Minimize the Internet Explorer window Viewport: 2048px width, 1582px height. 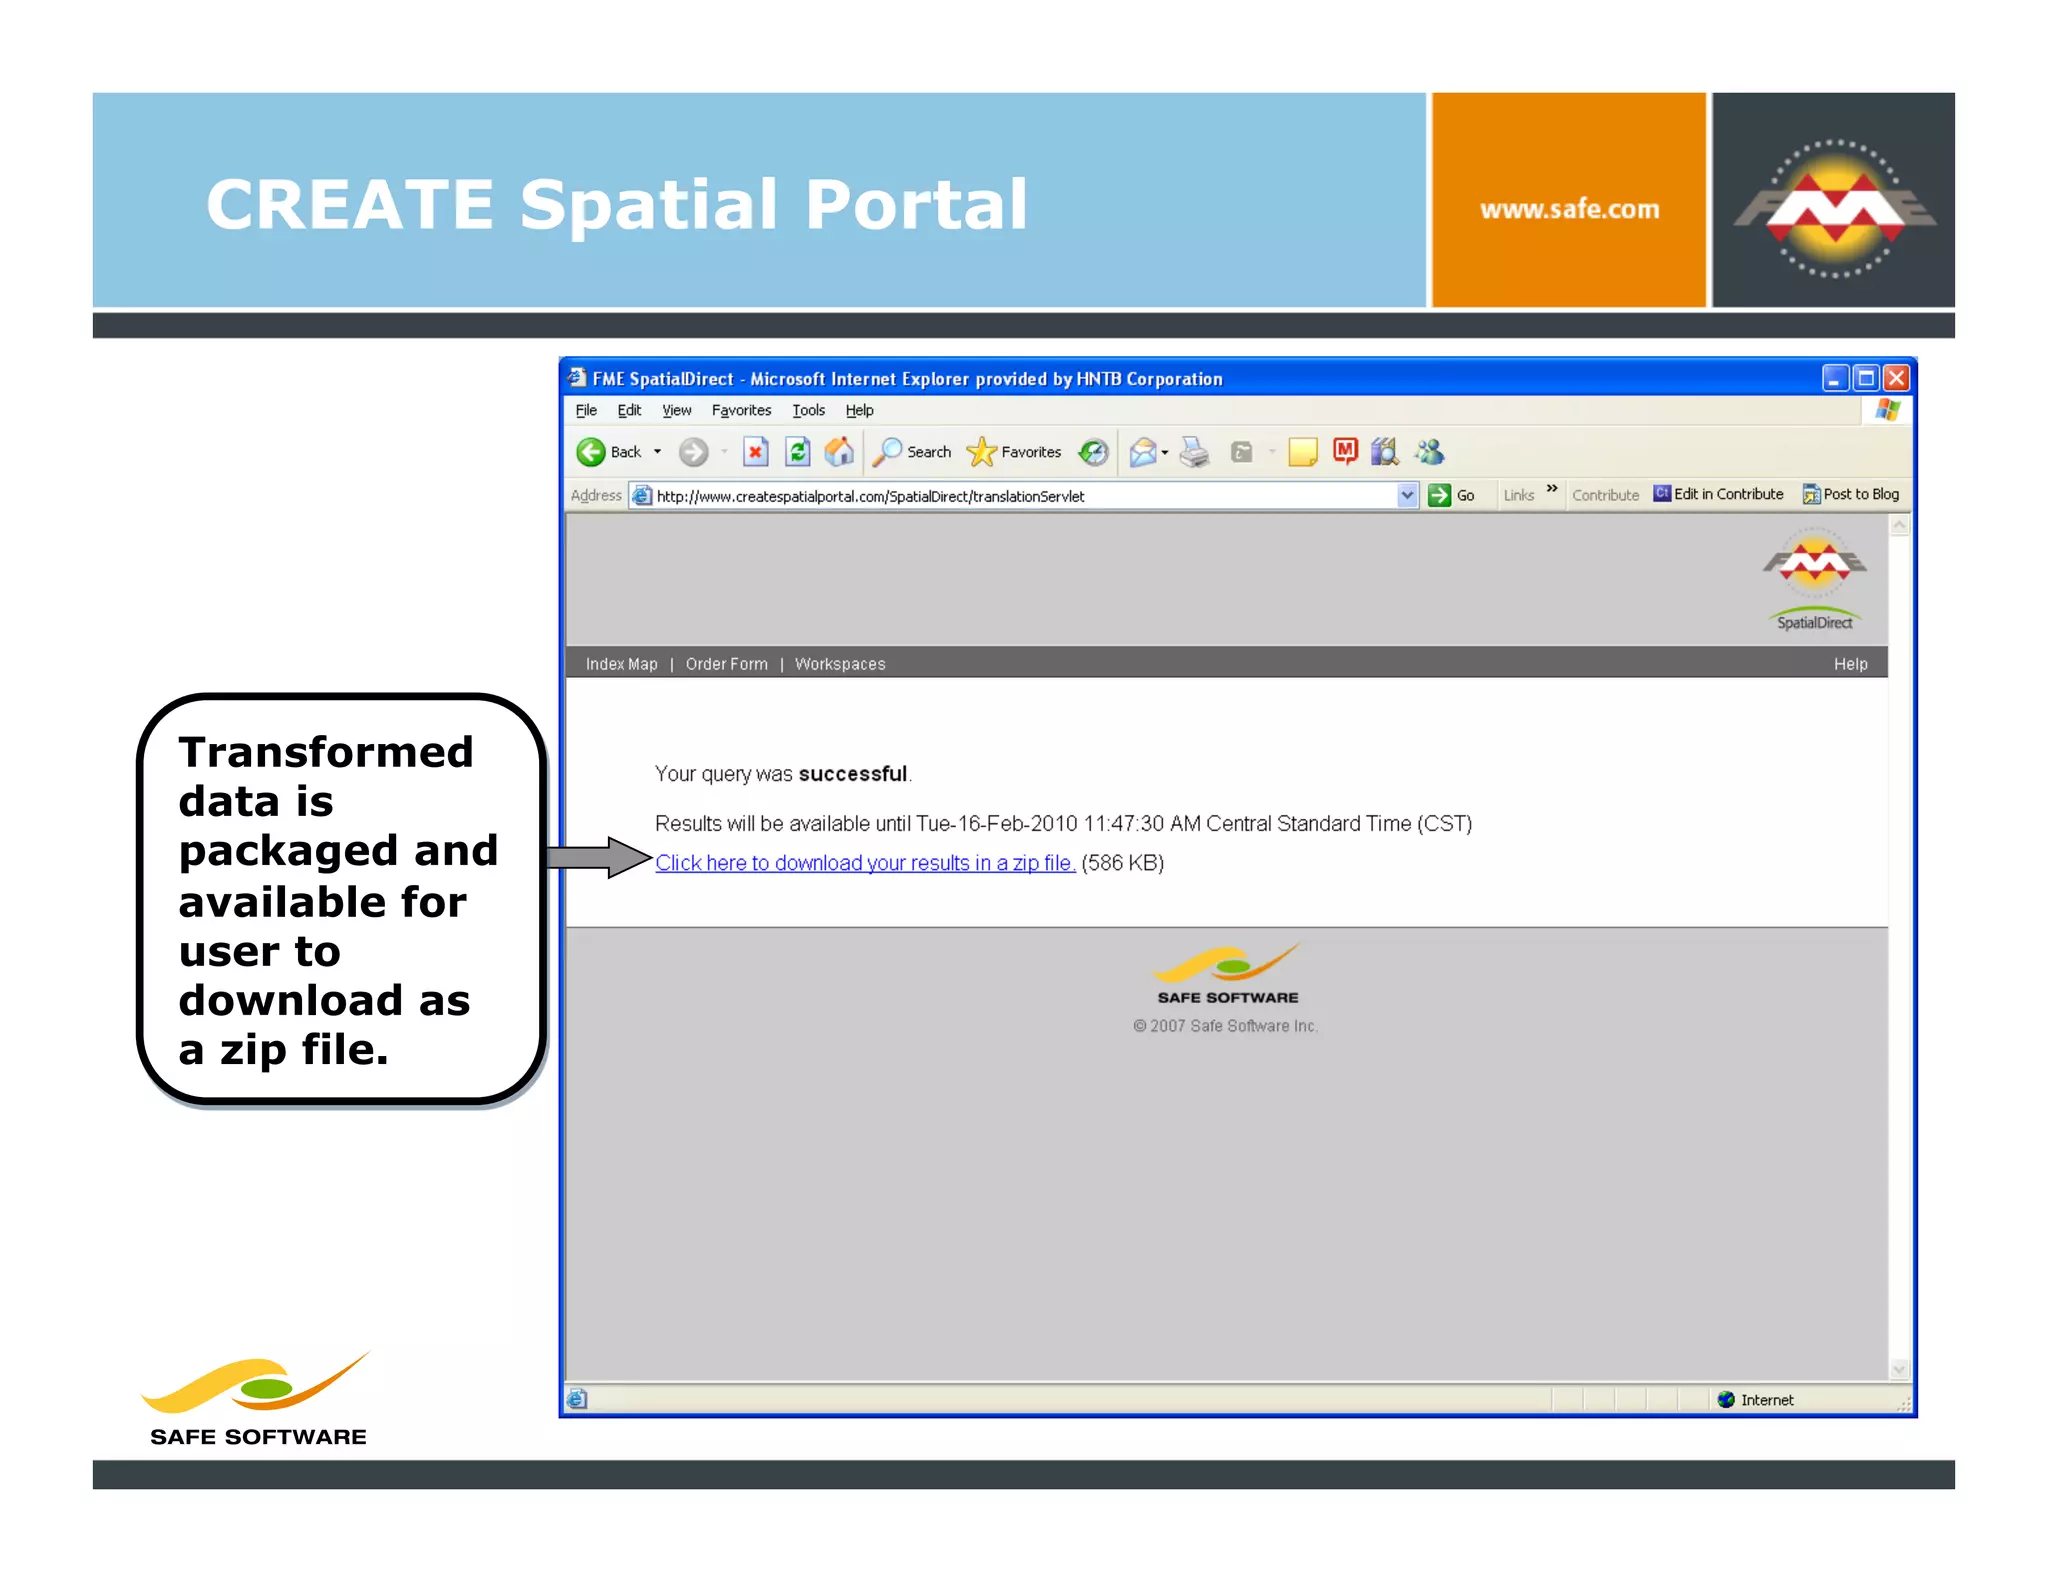coord(1835,378)
